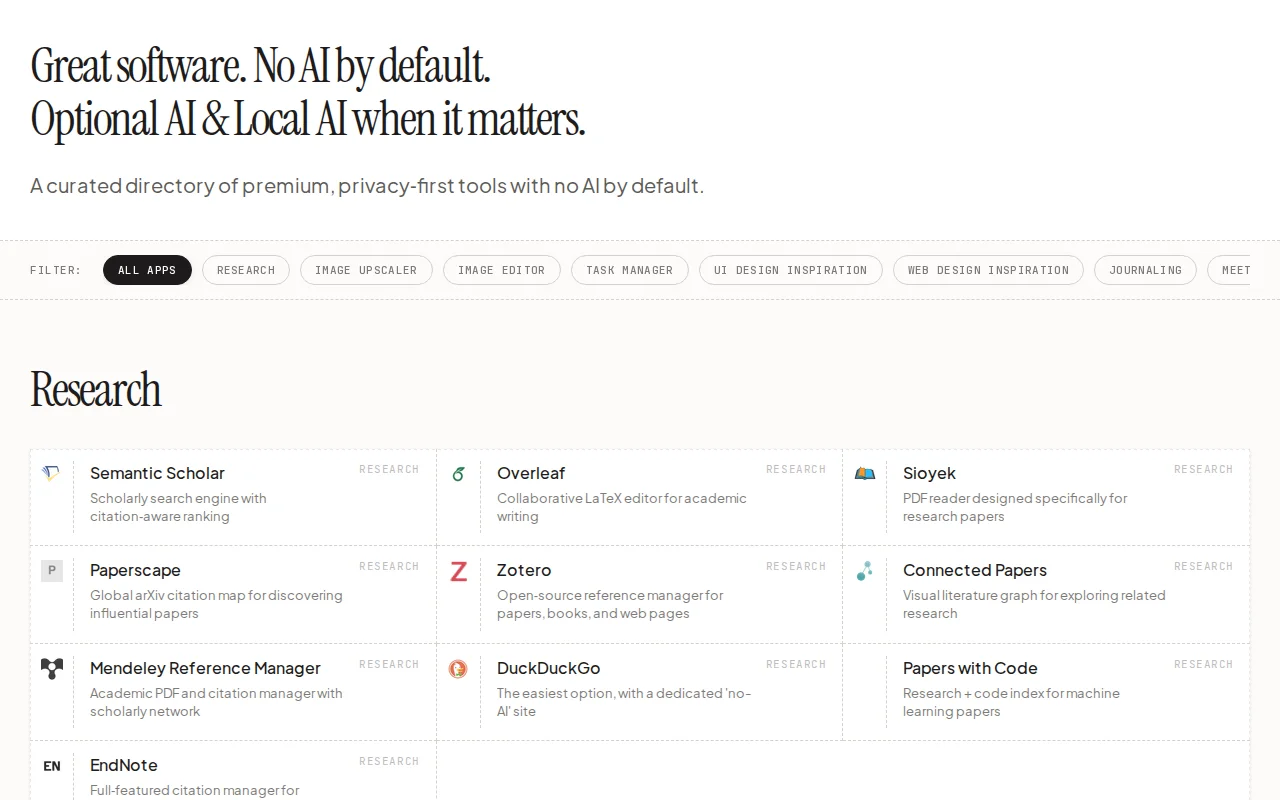Image resolution: width=1280 pixels, height=800 pixels.
Task: Click the Research section heading
Action: (95, 390)
